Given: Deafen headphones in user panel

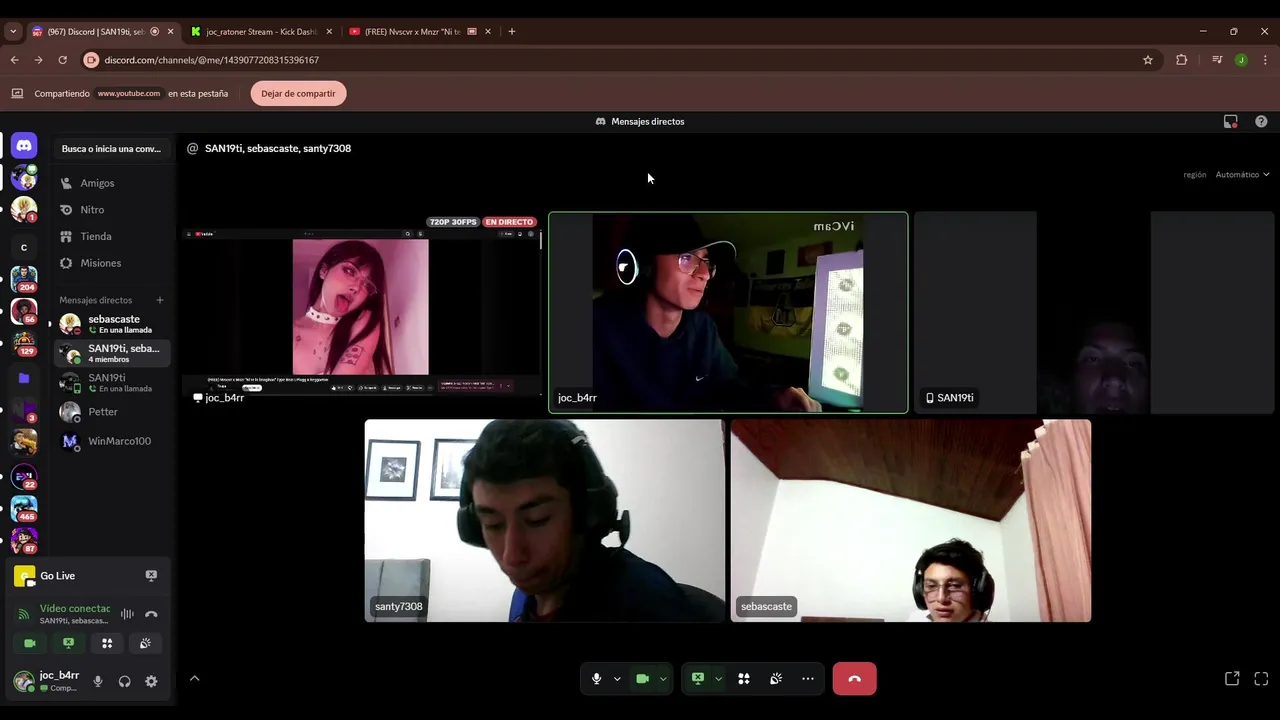Looking at the screenshot, I should tap(124, 681).
